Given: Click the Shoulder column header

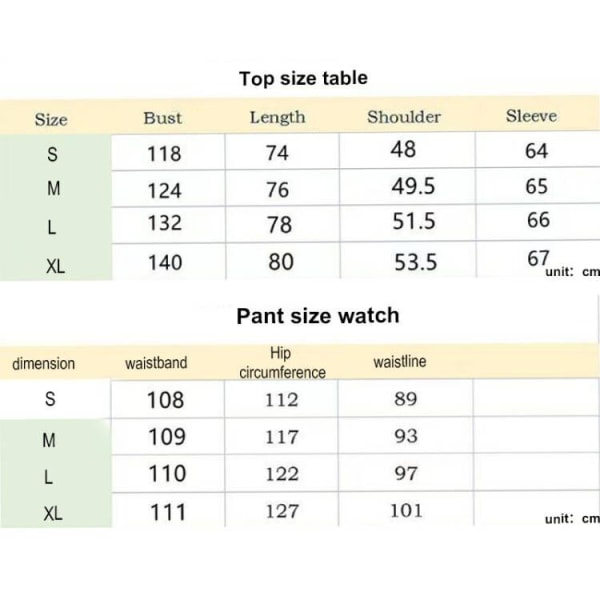Looking at the screenshot, I should coord(404,117).
